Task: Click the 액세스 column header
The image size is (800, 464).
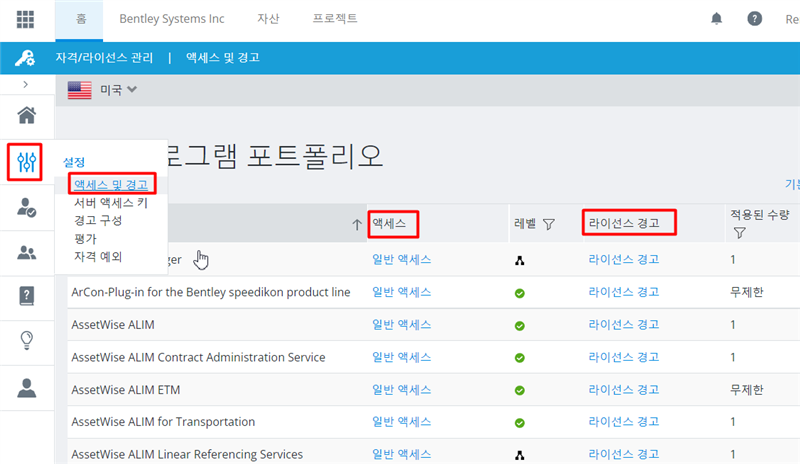Action: click(x=389, y=223)
